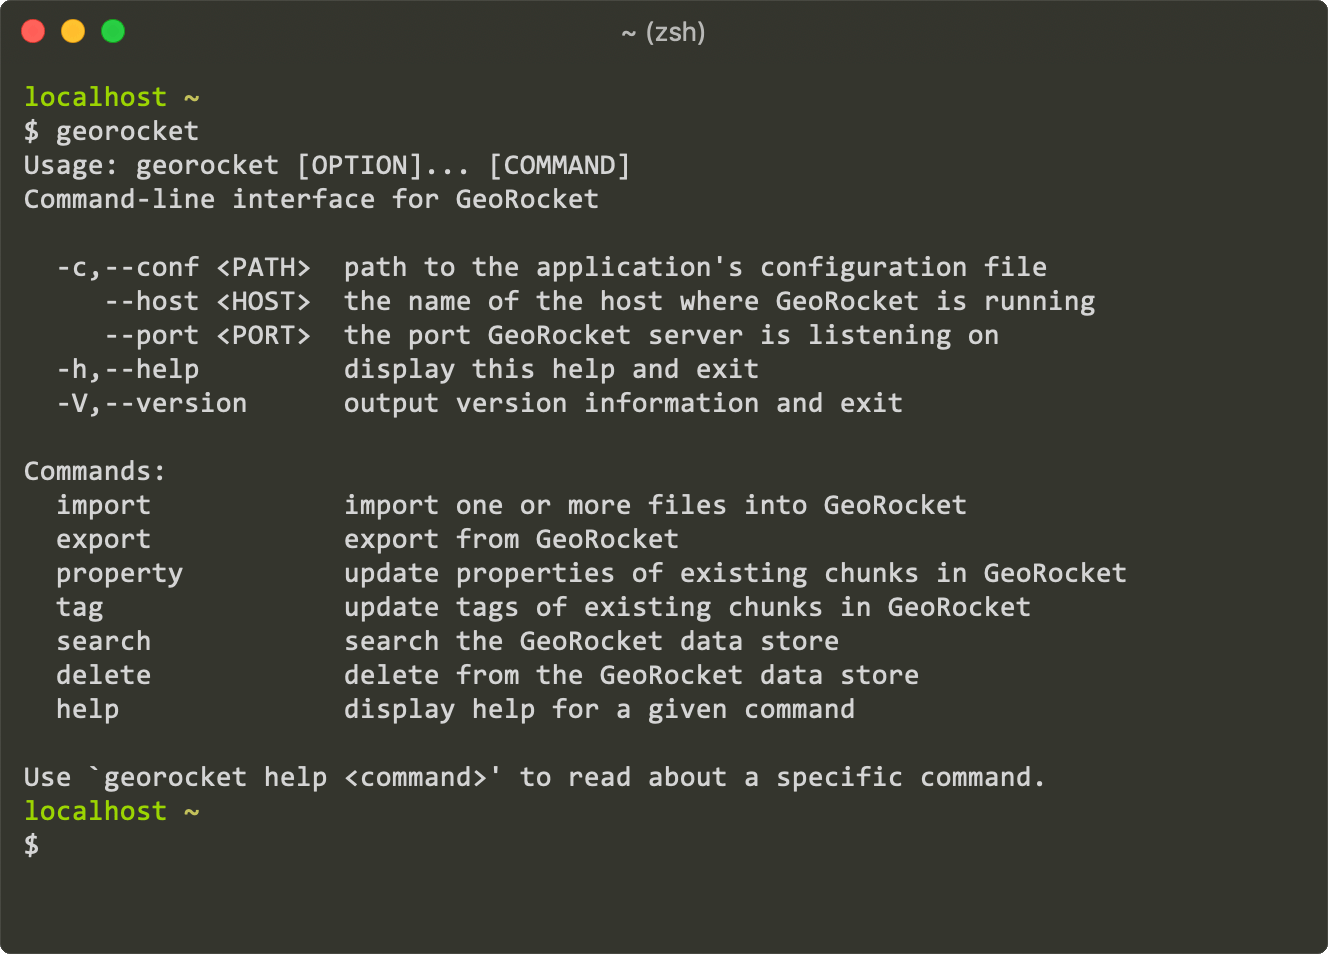
Task: Click the typed "georocket" command after first prompt
Action: pos(127,131)
